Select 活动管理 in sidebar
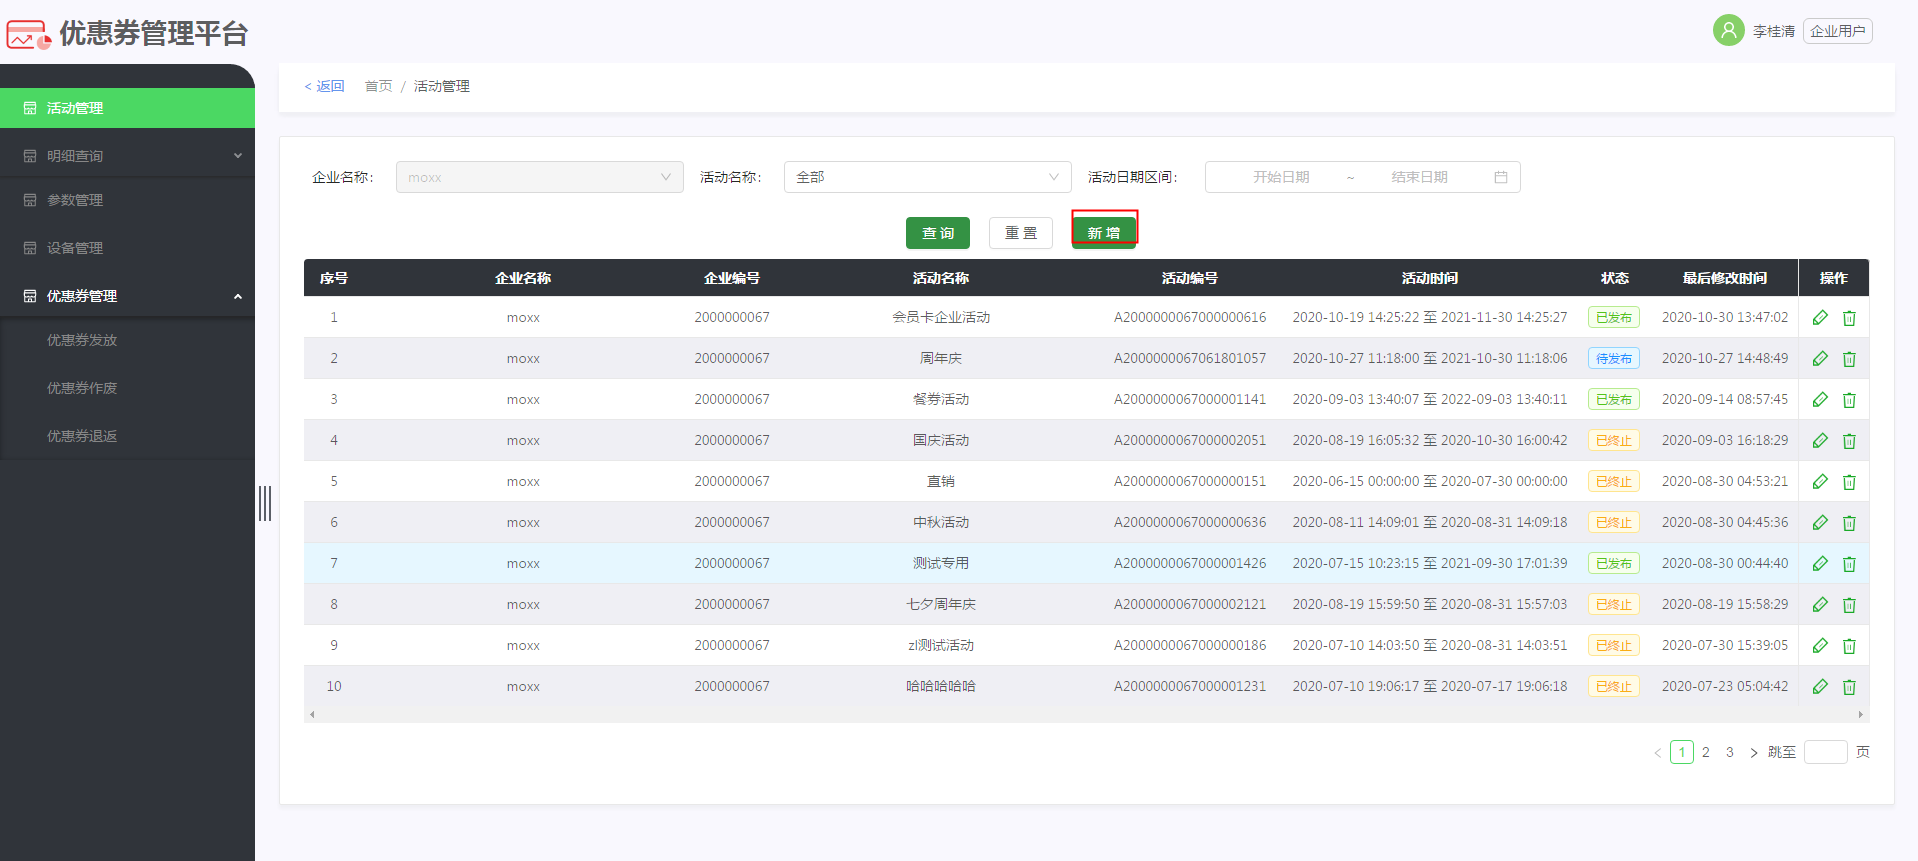This screenshot has width=1918, height=861. pos(127,108)
